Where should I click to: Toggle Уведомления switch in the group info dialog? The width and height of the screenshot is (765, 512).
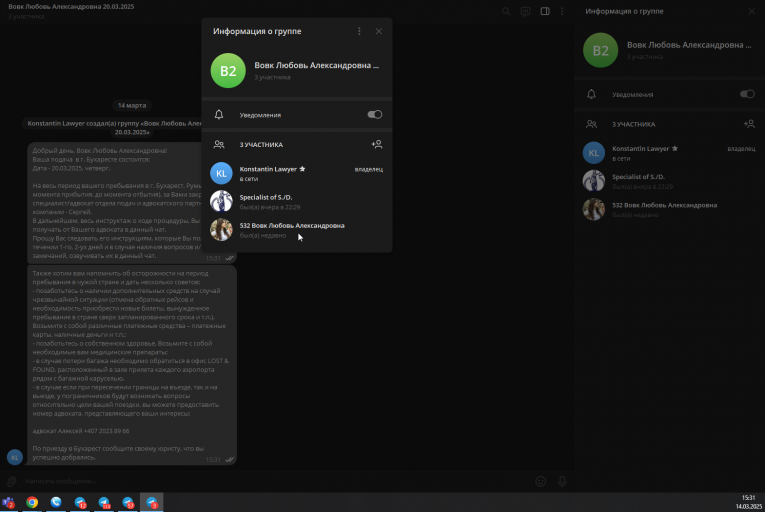(x=375, y=115)
